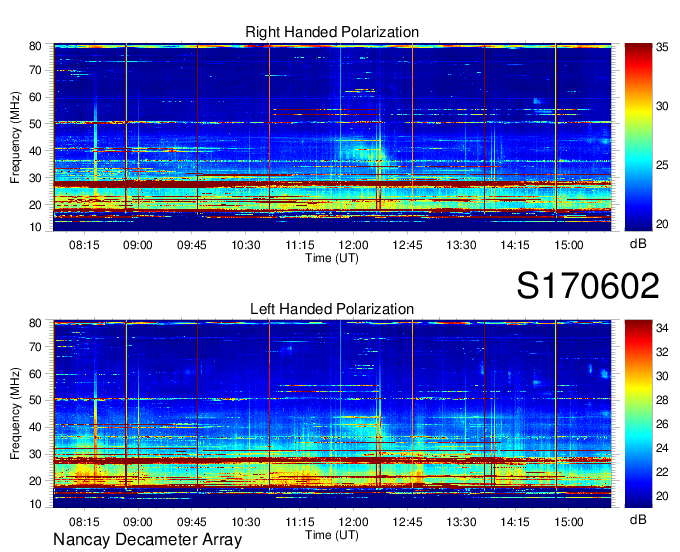Click 09:00 time tick of Left Handed plot
Screen dimensions: 680x552
[x=138, y=522]
